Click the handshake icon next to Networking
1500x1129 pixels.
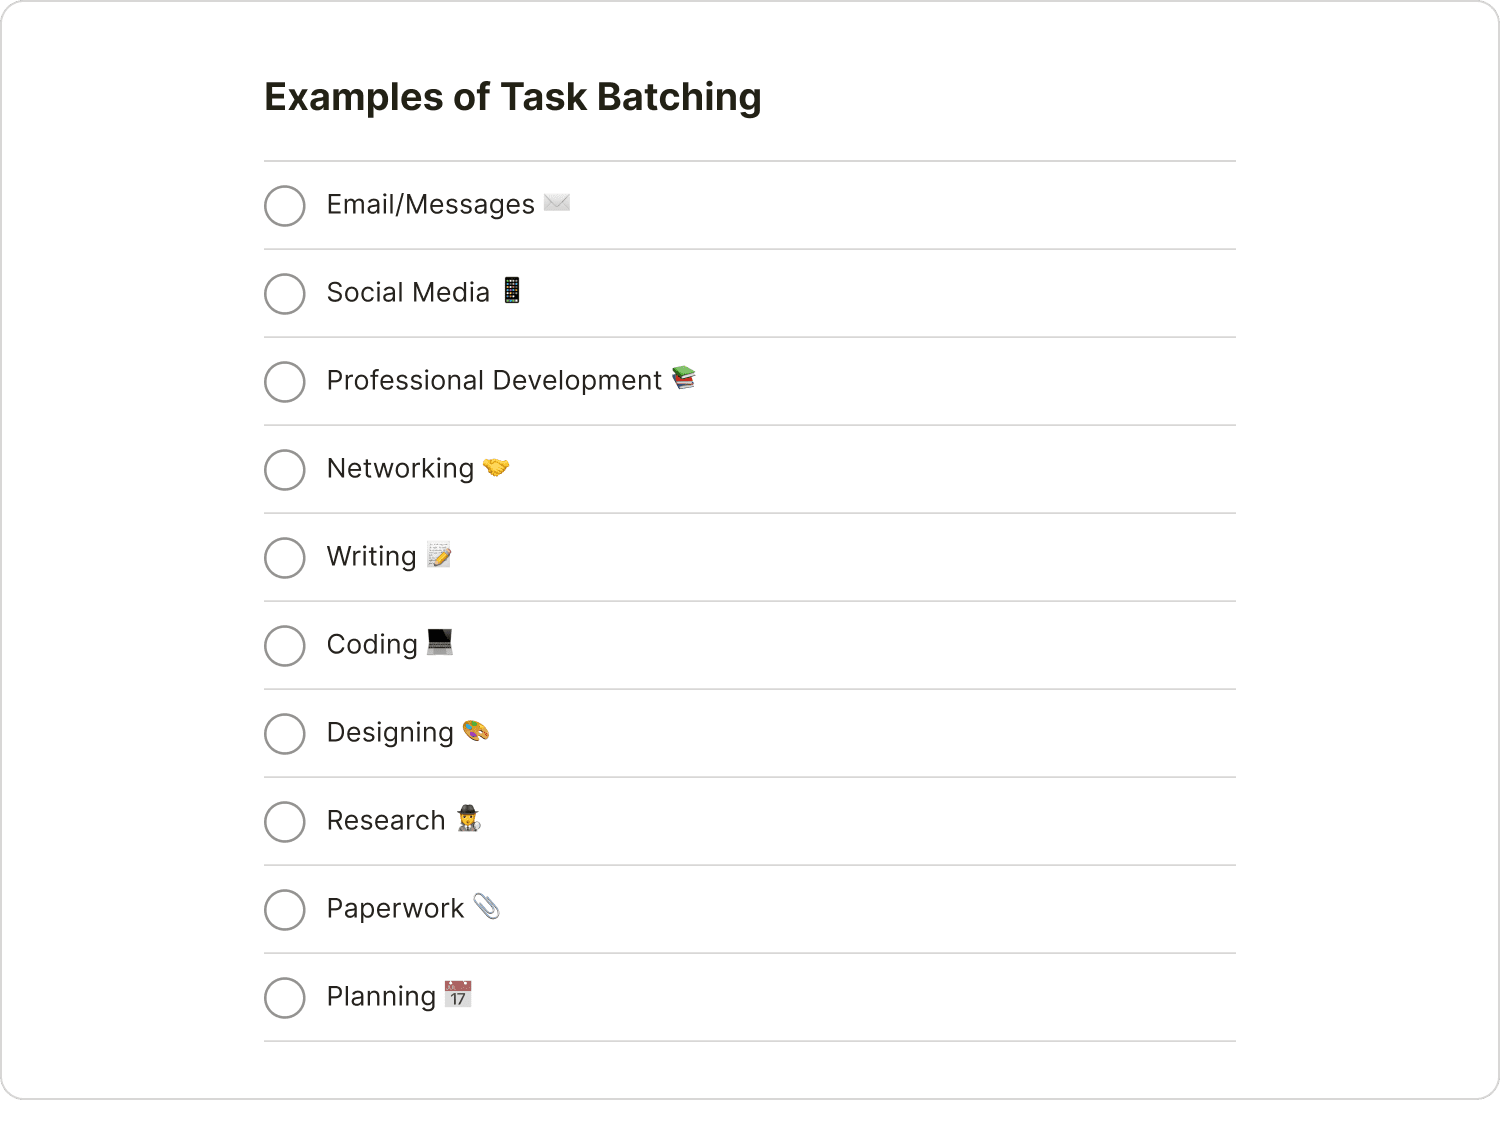498,467
